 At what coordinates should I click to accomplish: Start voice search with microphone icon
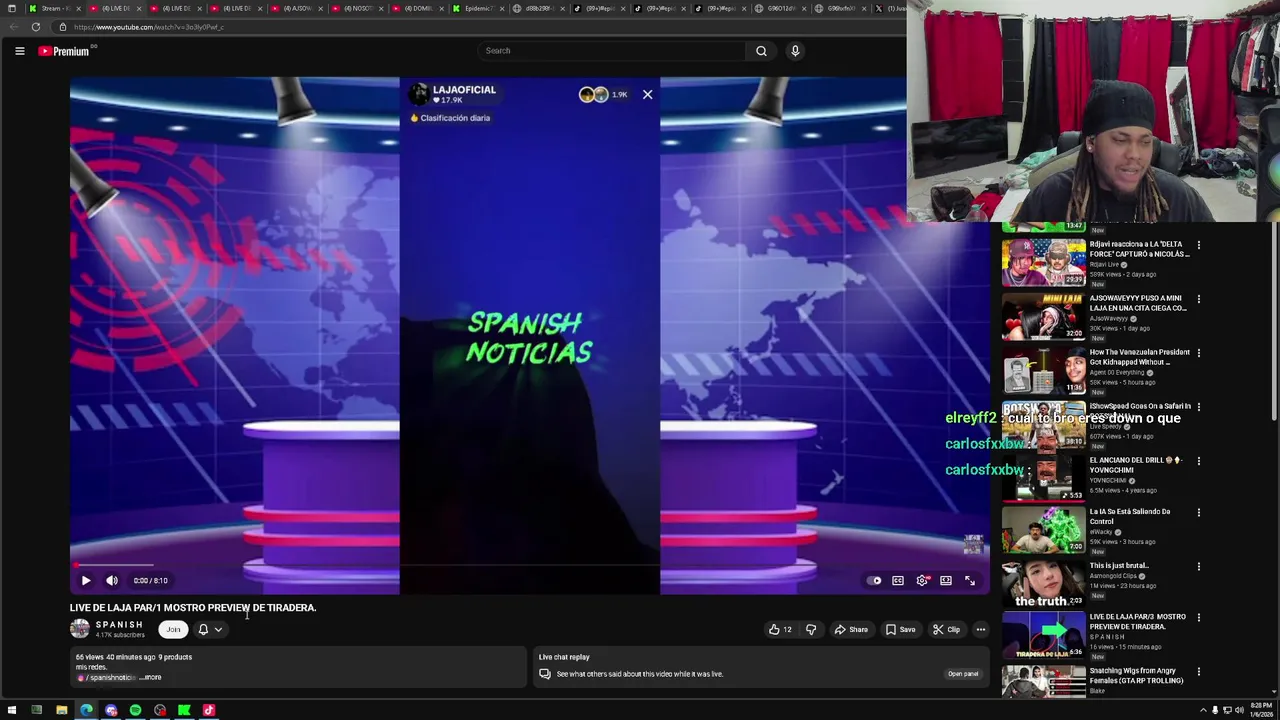pos(795,51)
